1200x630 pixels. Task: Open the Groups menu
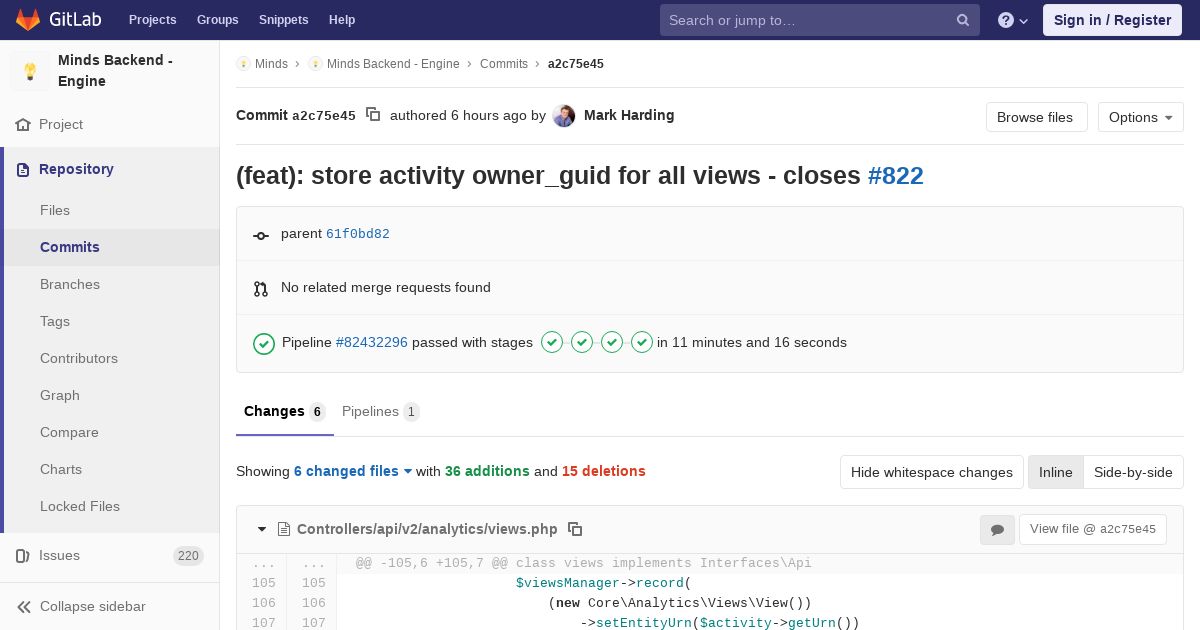point(218,20)
